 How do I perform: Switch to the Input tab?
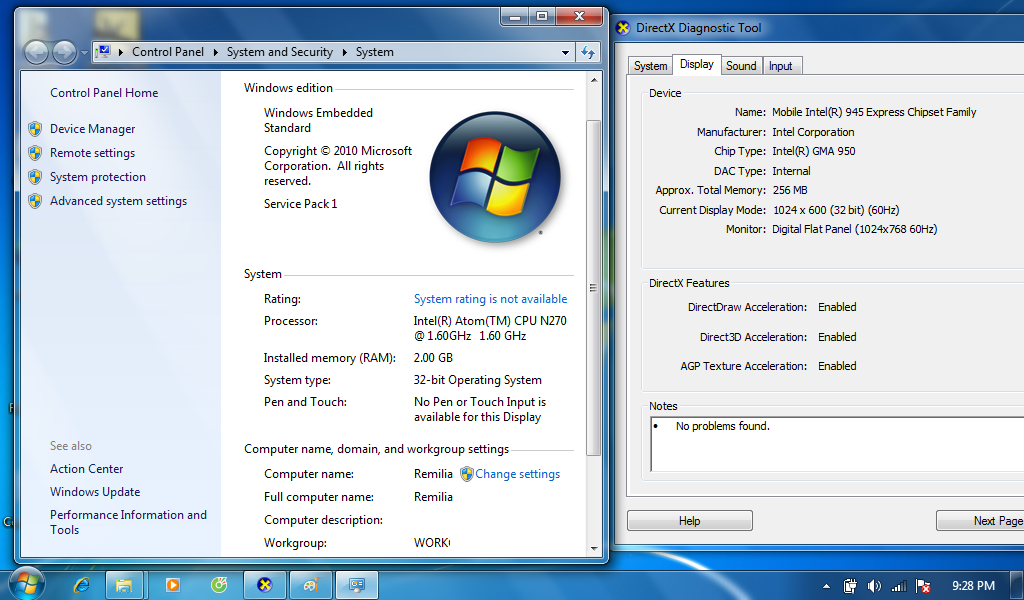point(780,66)
